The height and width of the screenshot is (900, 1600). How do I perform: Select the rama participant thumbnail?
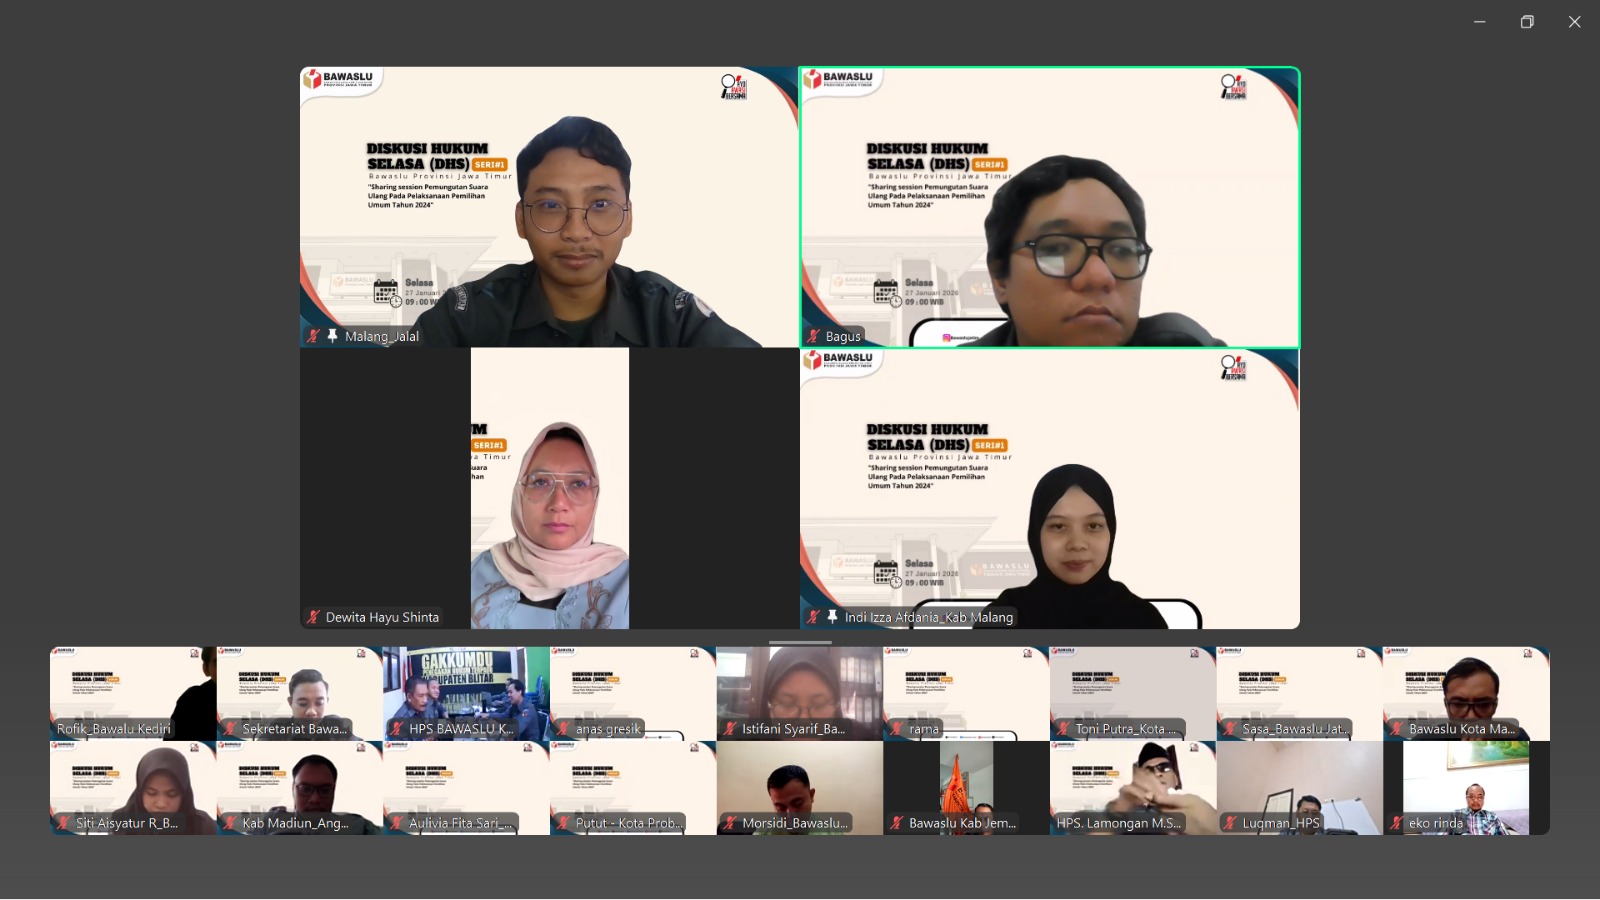point(966,693)
